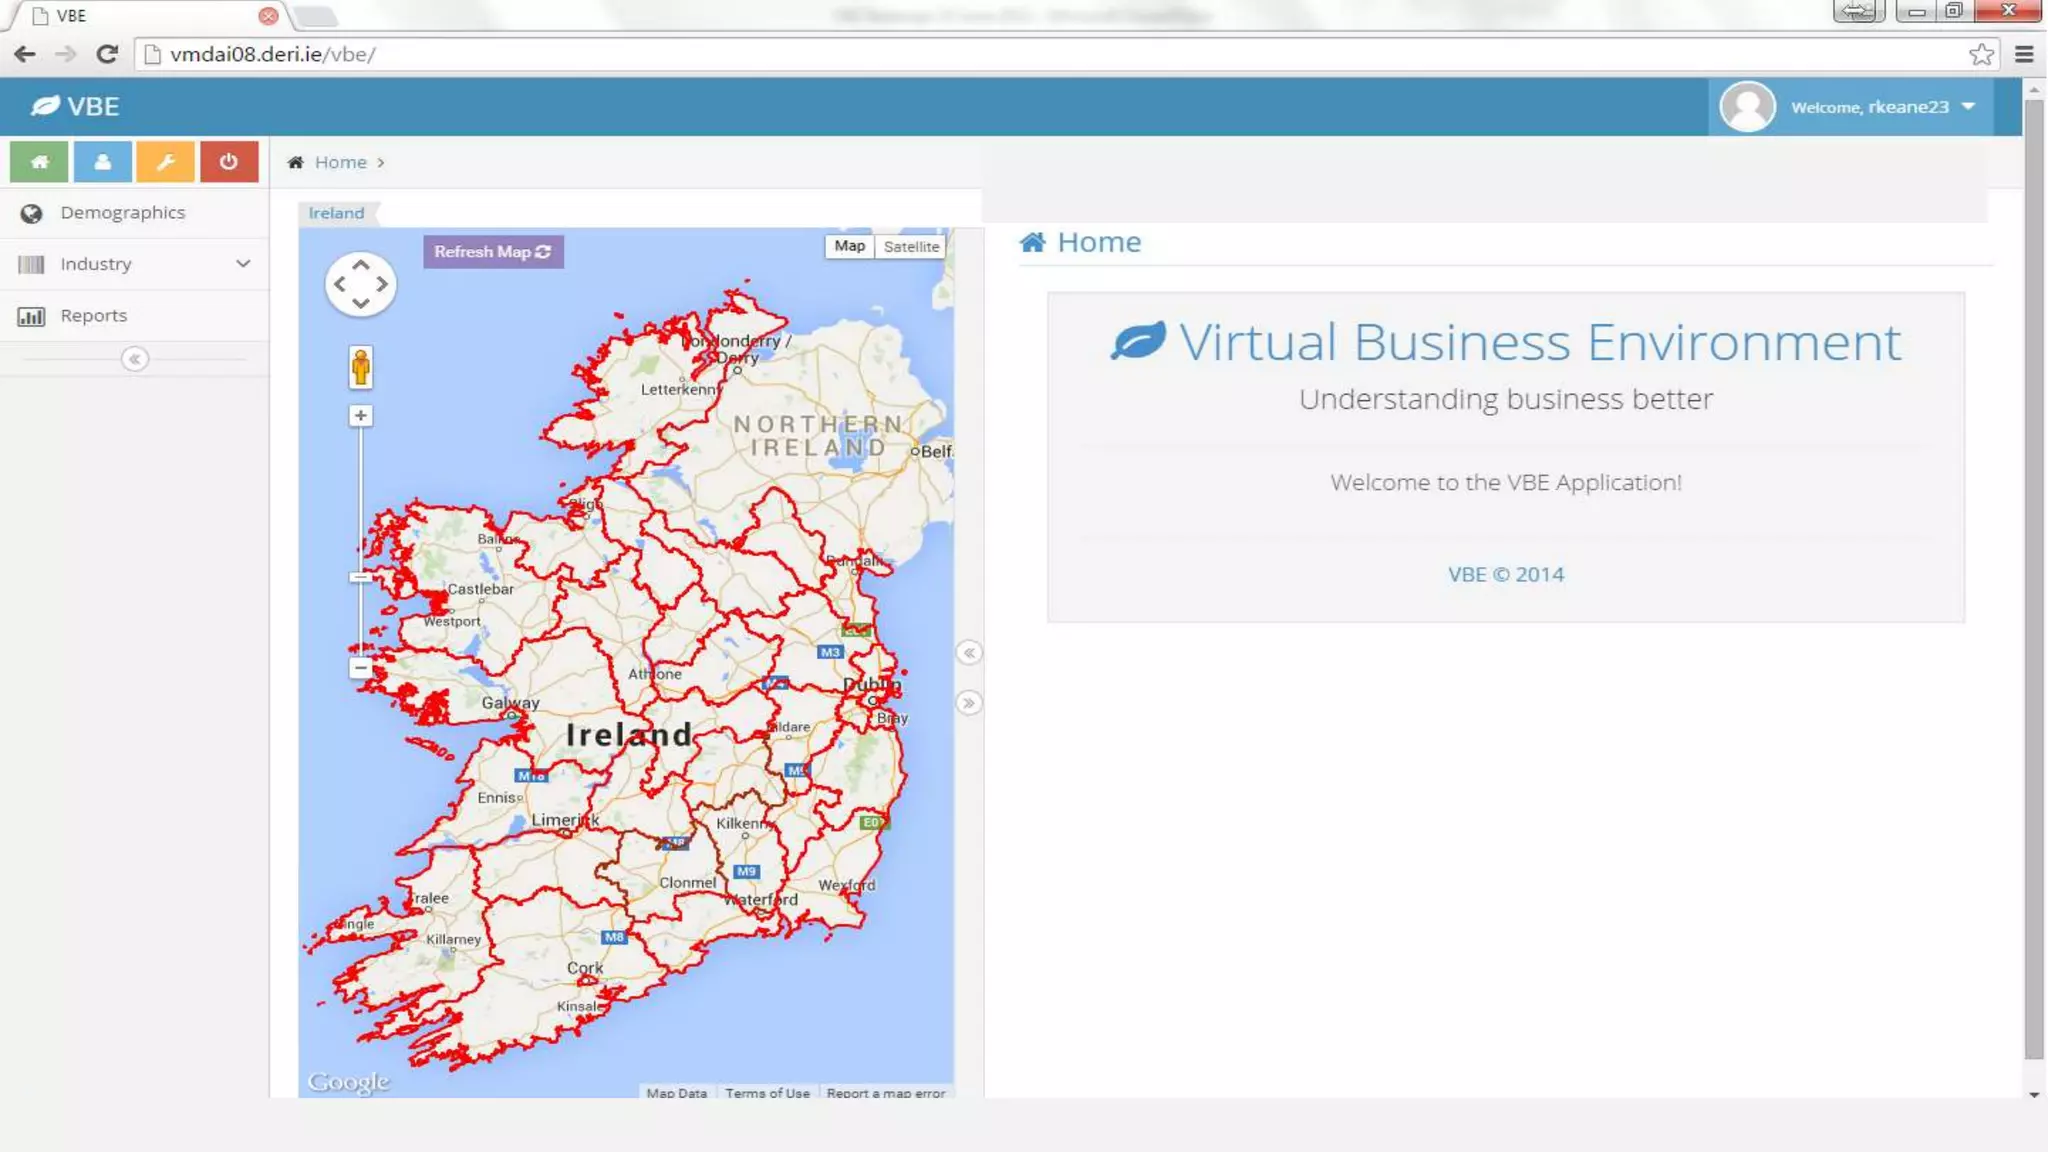Open the Demographics menu item
The height and width of the screenshot is (1152, 2048).
(122, 213)
